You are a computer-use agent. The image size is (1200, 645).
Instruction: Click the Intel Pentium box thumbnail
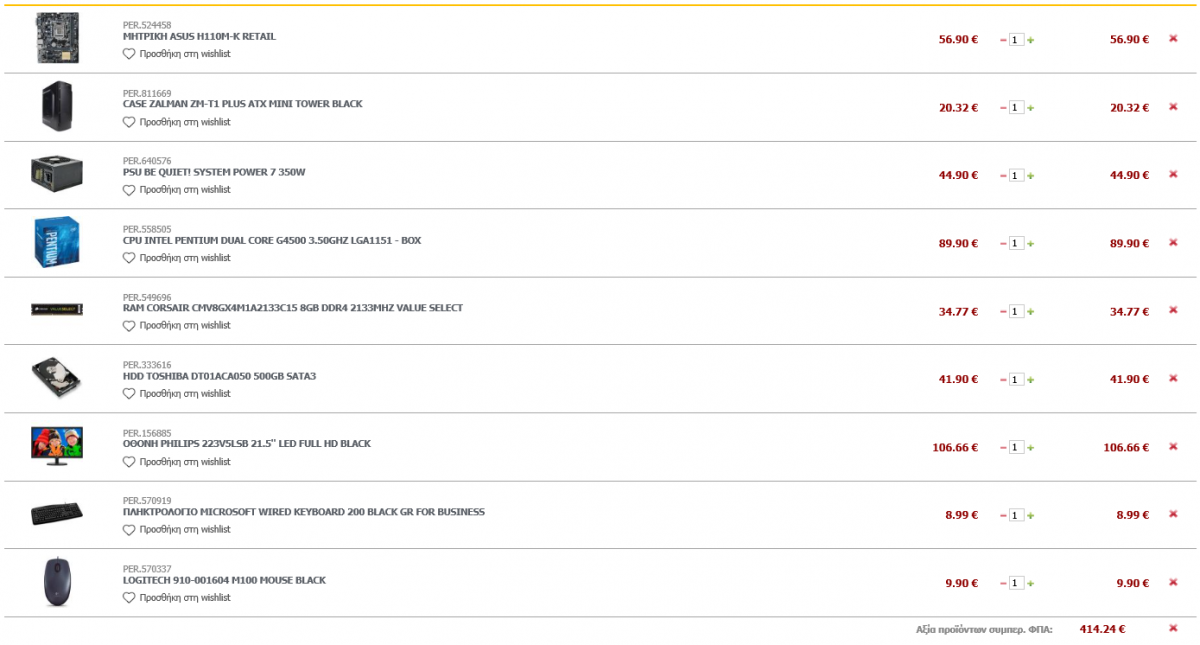pos(57,242)
